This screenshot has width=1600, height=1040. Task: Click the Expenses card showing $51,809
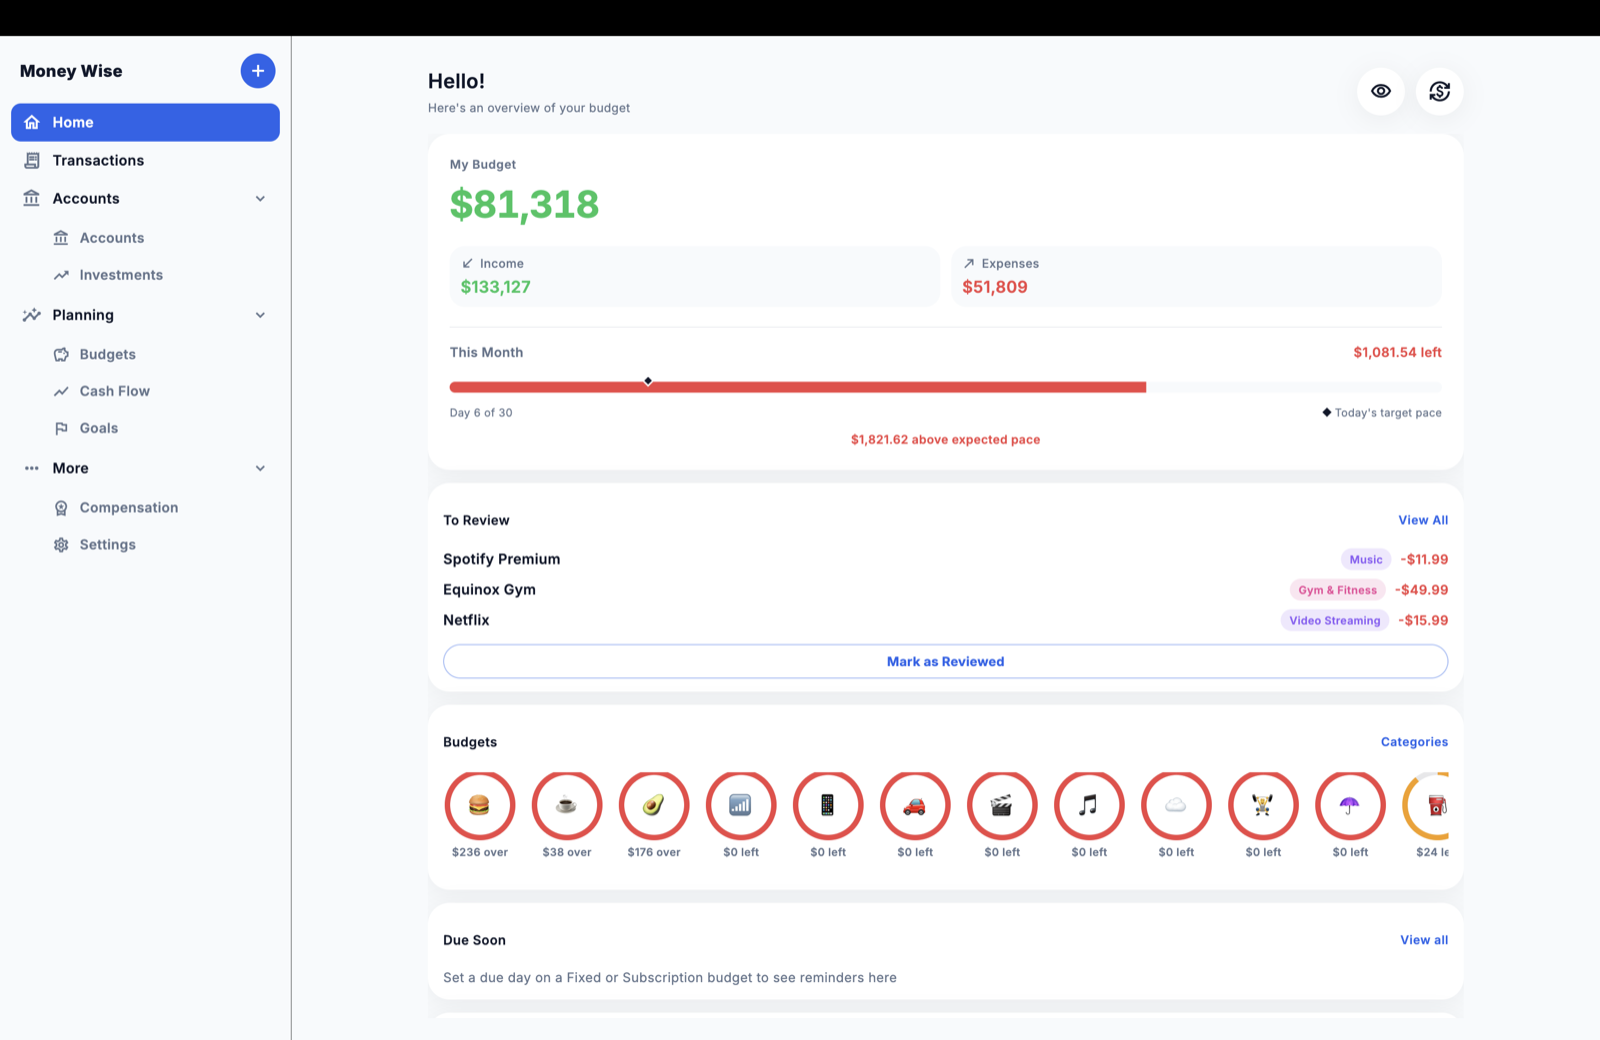(x=1196, y=276)
